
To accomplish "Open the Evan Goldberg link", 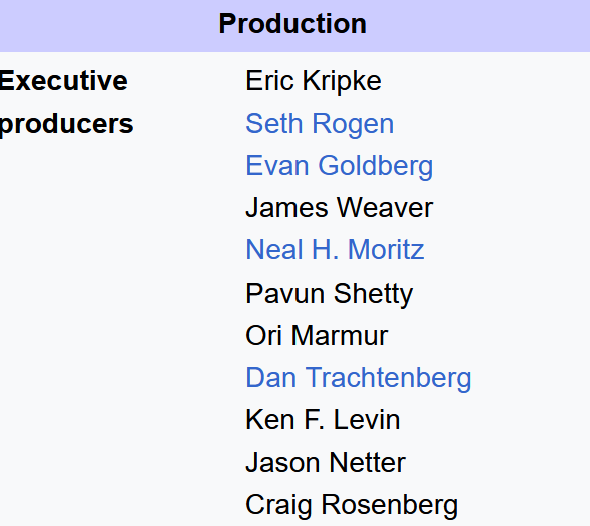I will point(339,166).
